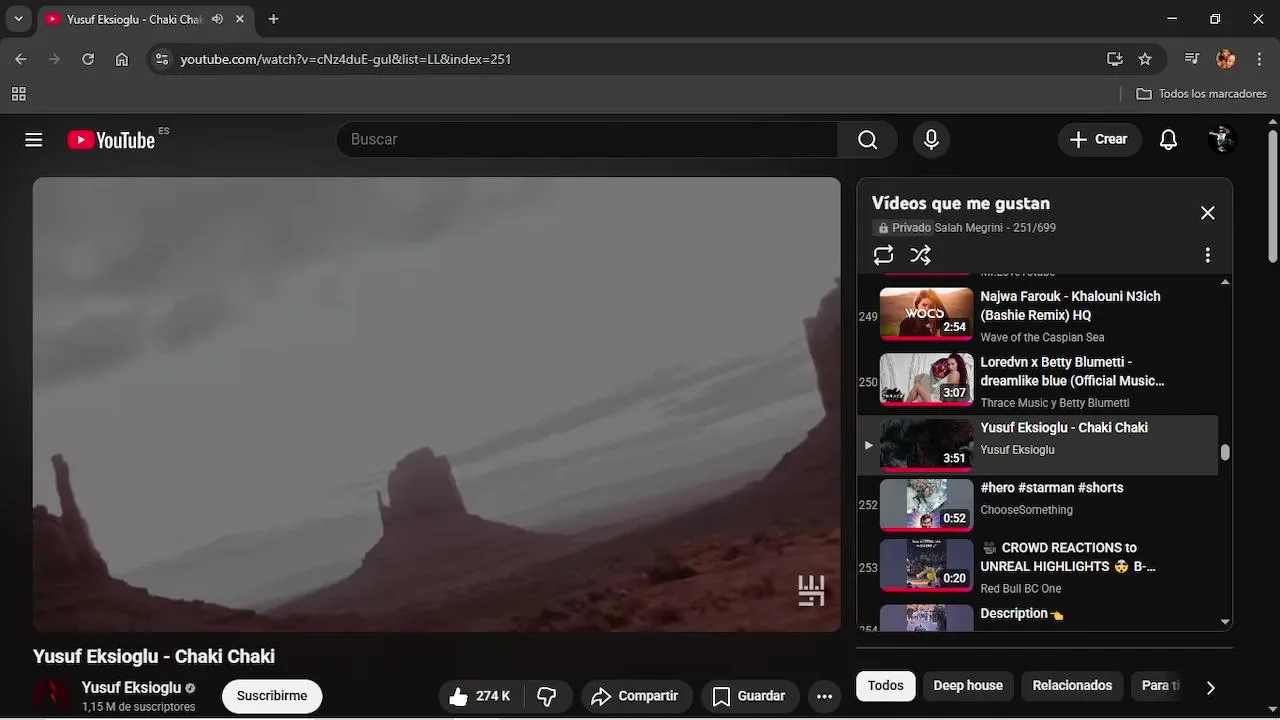
Task: Open the browser profile avatar
Action: 1226,59
